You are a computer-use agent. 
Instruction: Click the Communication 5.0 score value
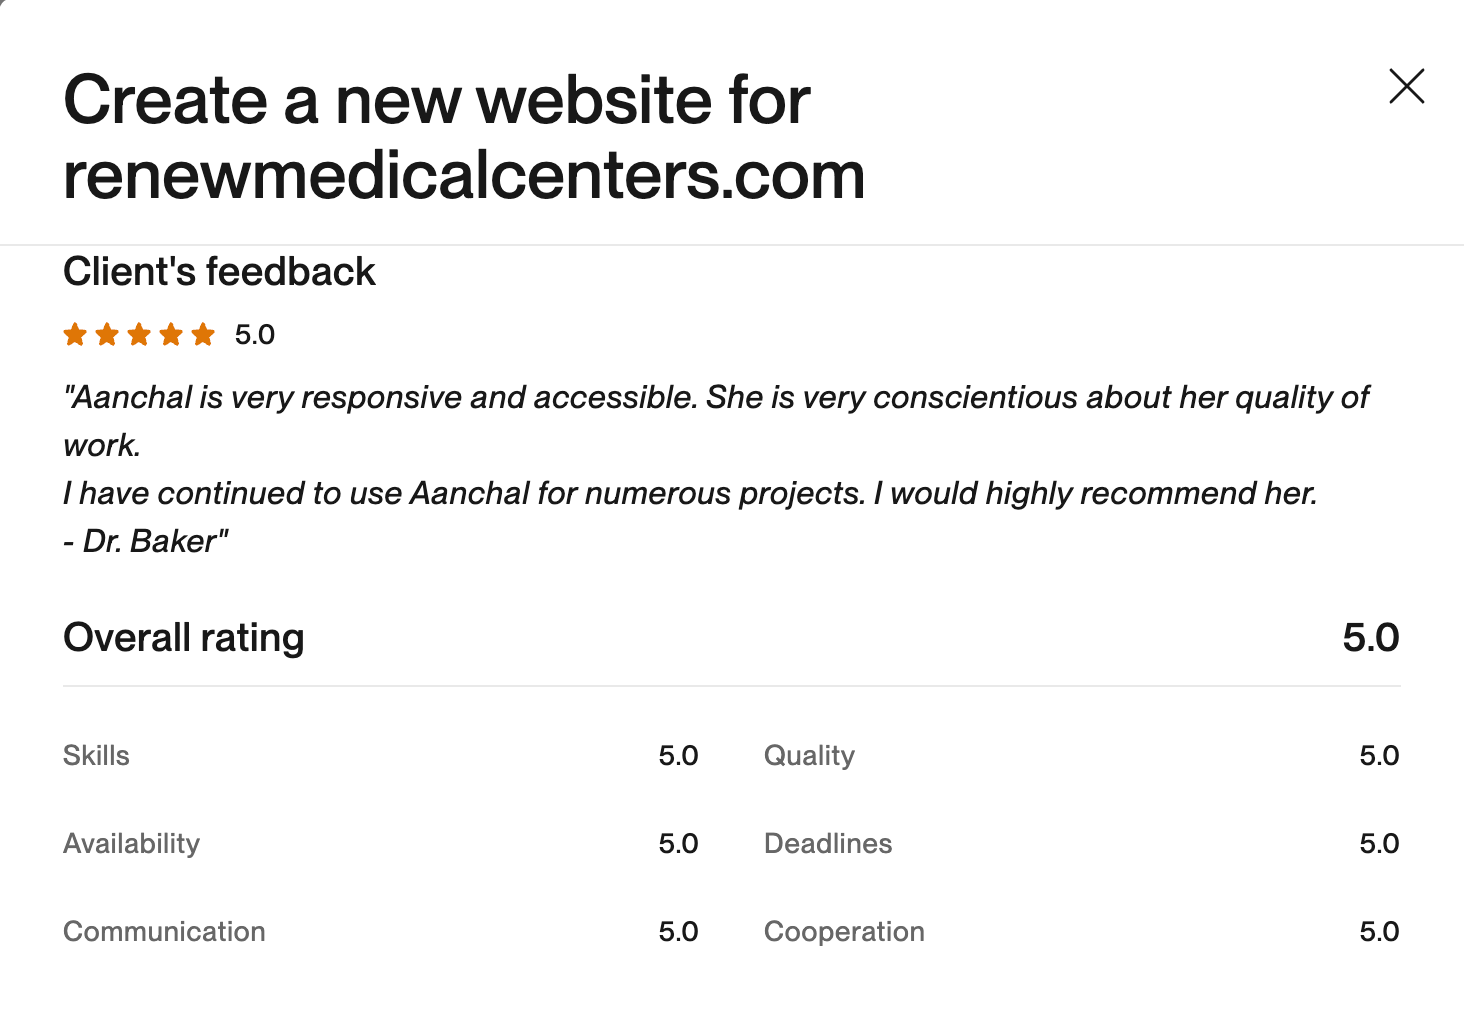click(678, 932)
